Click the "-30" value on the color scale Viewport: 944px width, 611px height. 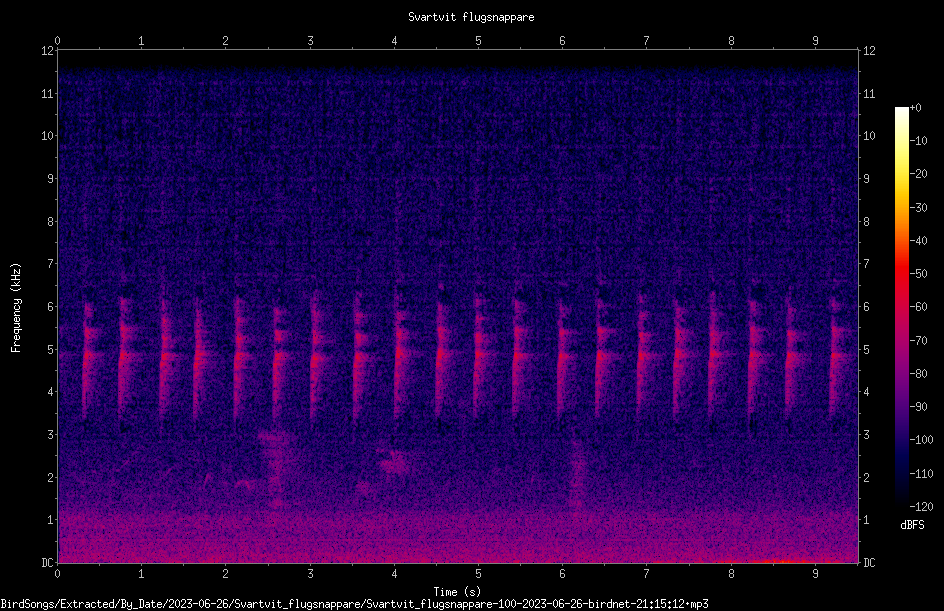click(918, 208)
